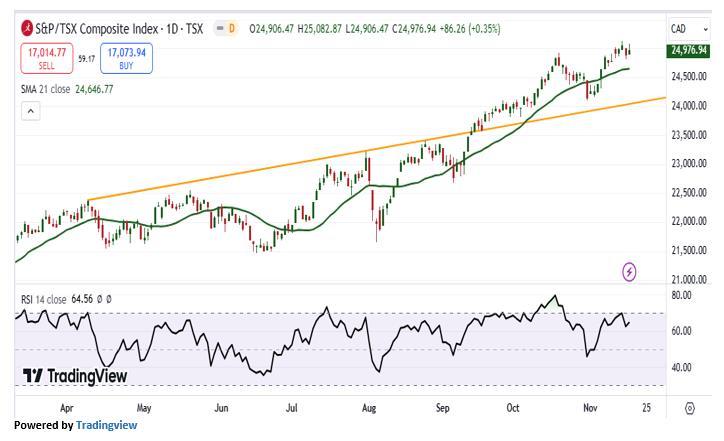Click the S&P/TSX symbol logo icon
The image size is (724, 441).
tap(27, 29)
